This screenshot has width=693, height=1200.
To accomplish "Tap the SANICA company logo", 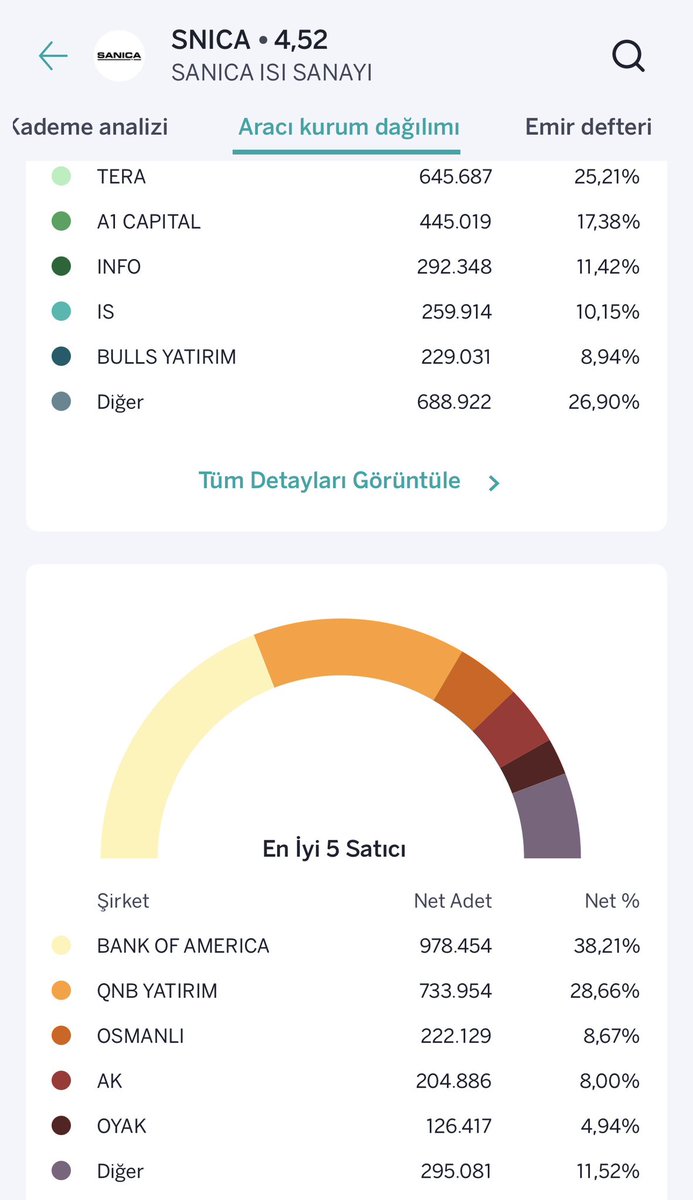I will click(x=118, y=56).
